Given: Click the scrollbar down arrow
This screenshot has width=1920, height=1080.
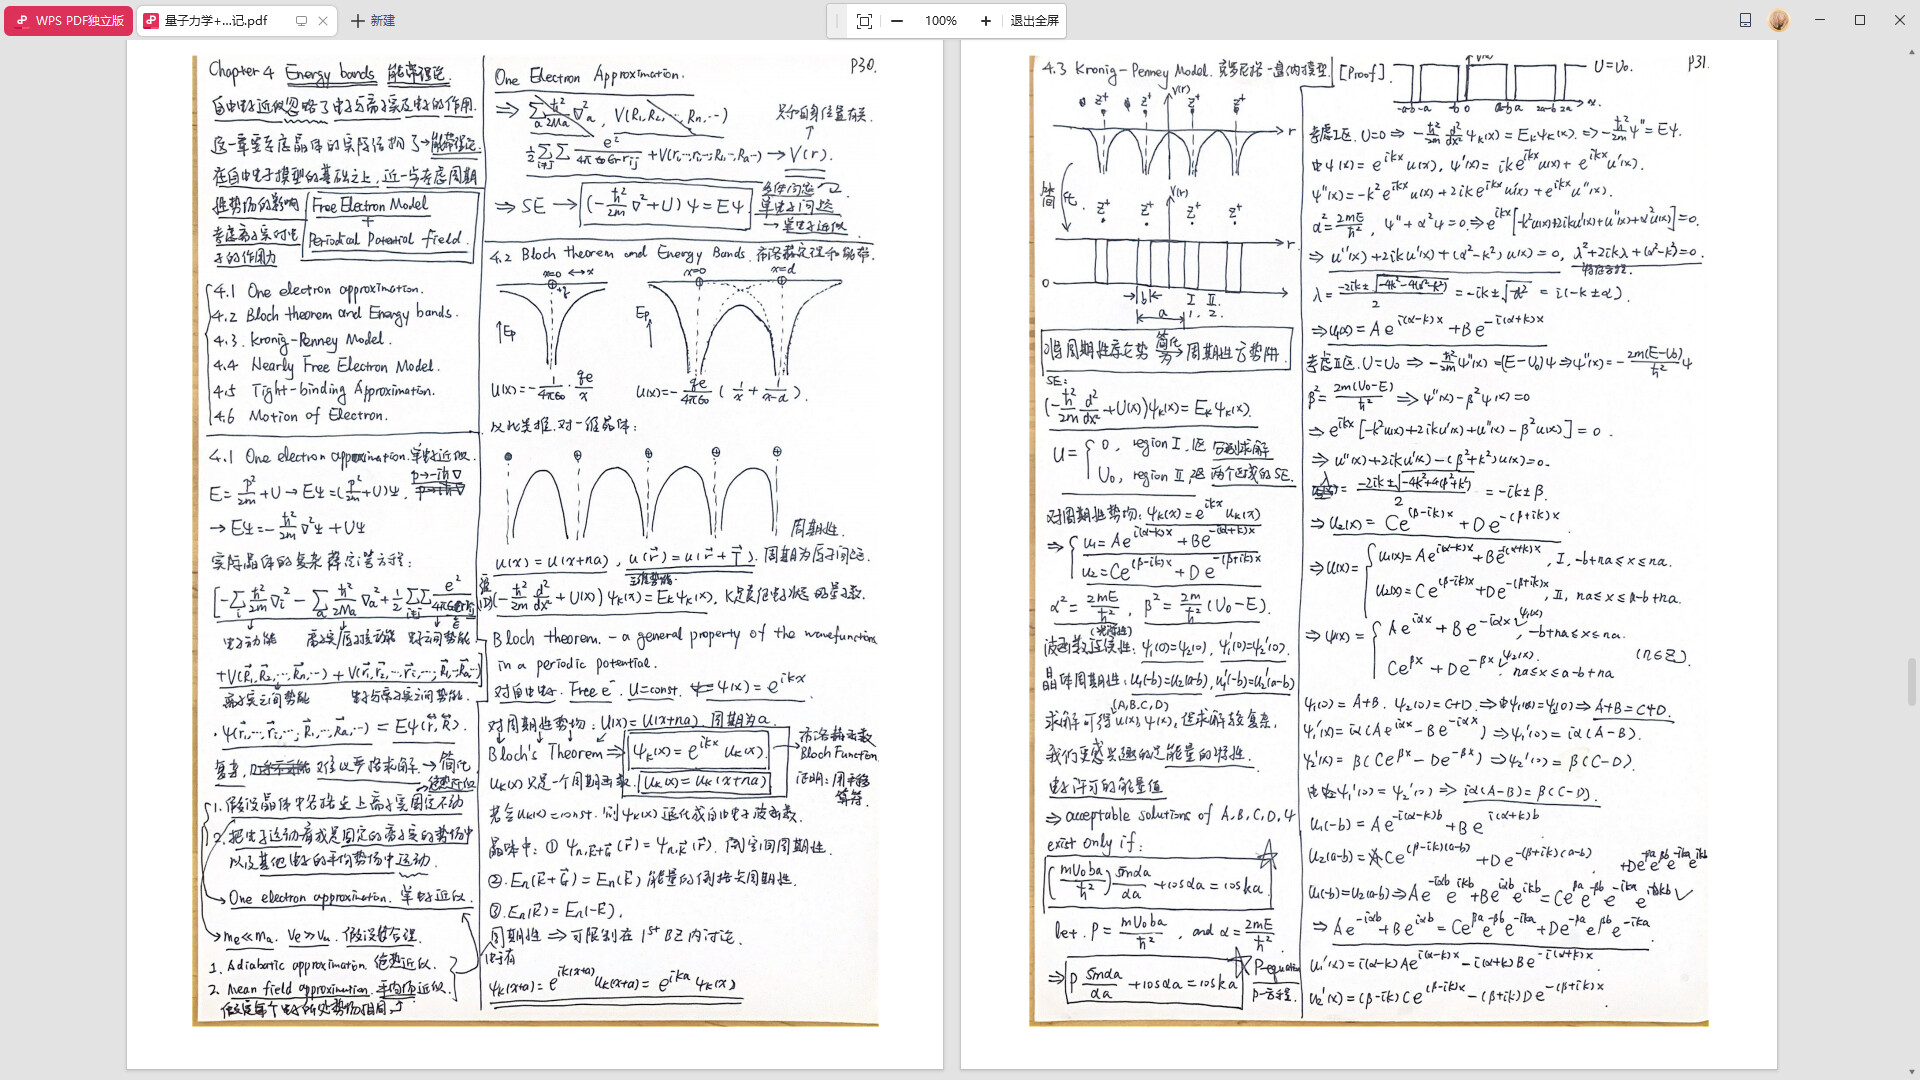Looking at the screenshot, I should [x=1912, y=1071].
